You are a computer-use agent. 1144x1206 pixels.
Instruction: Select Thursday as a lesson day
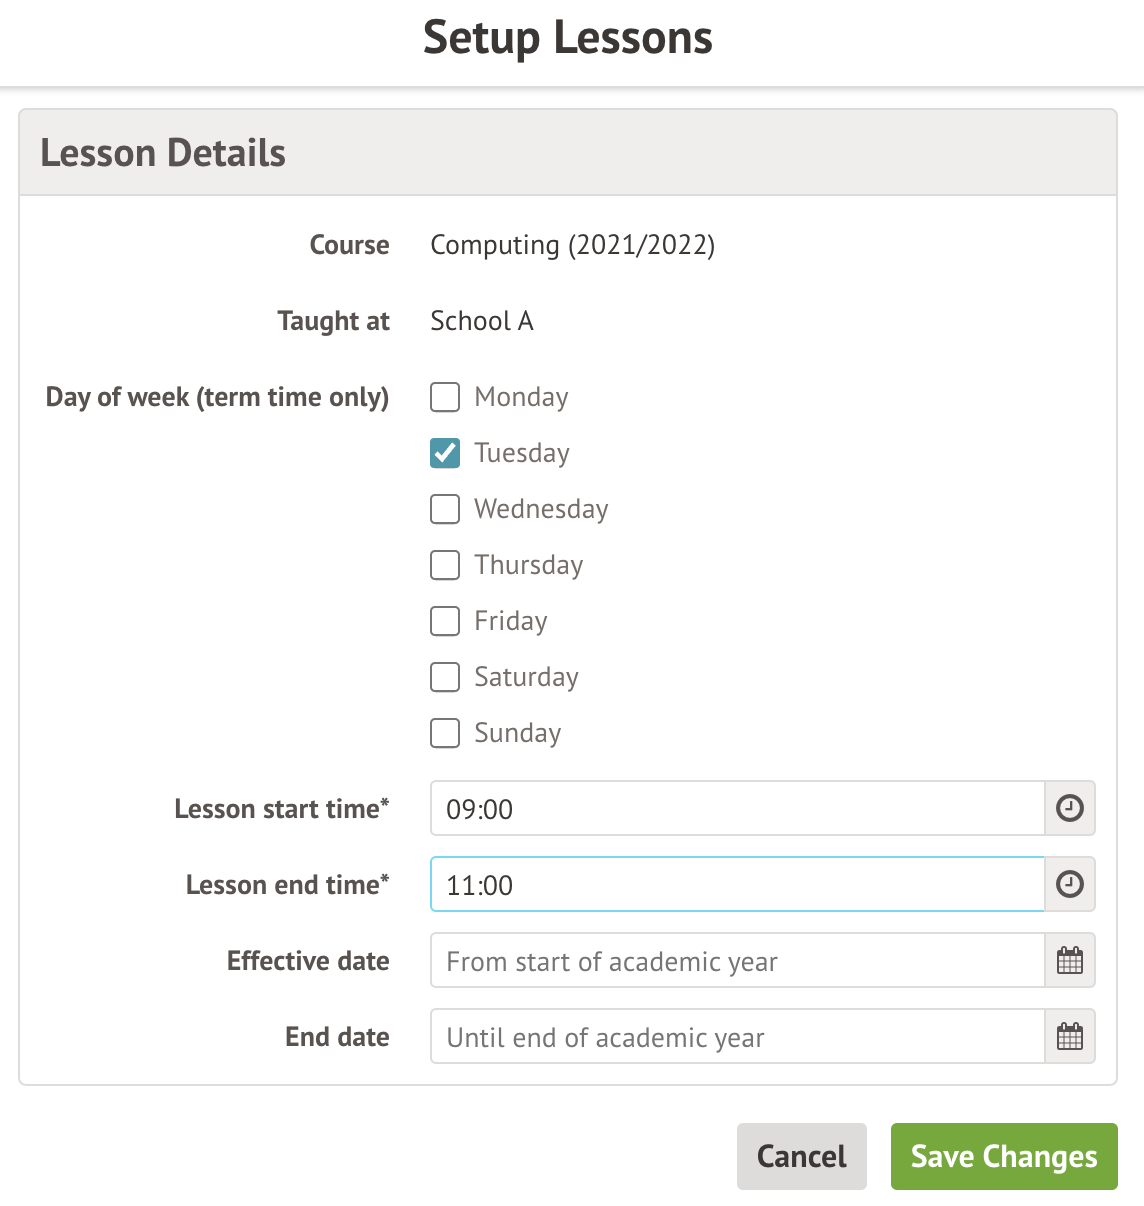tap(445, 565)
